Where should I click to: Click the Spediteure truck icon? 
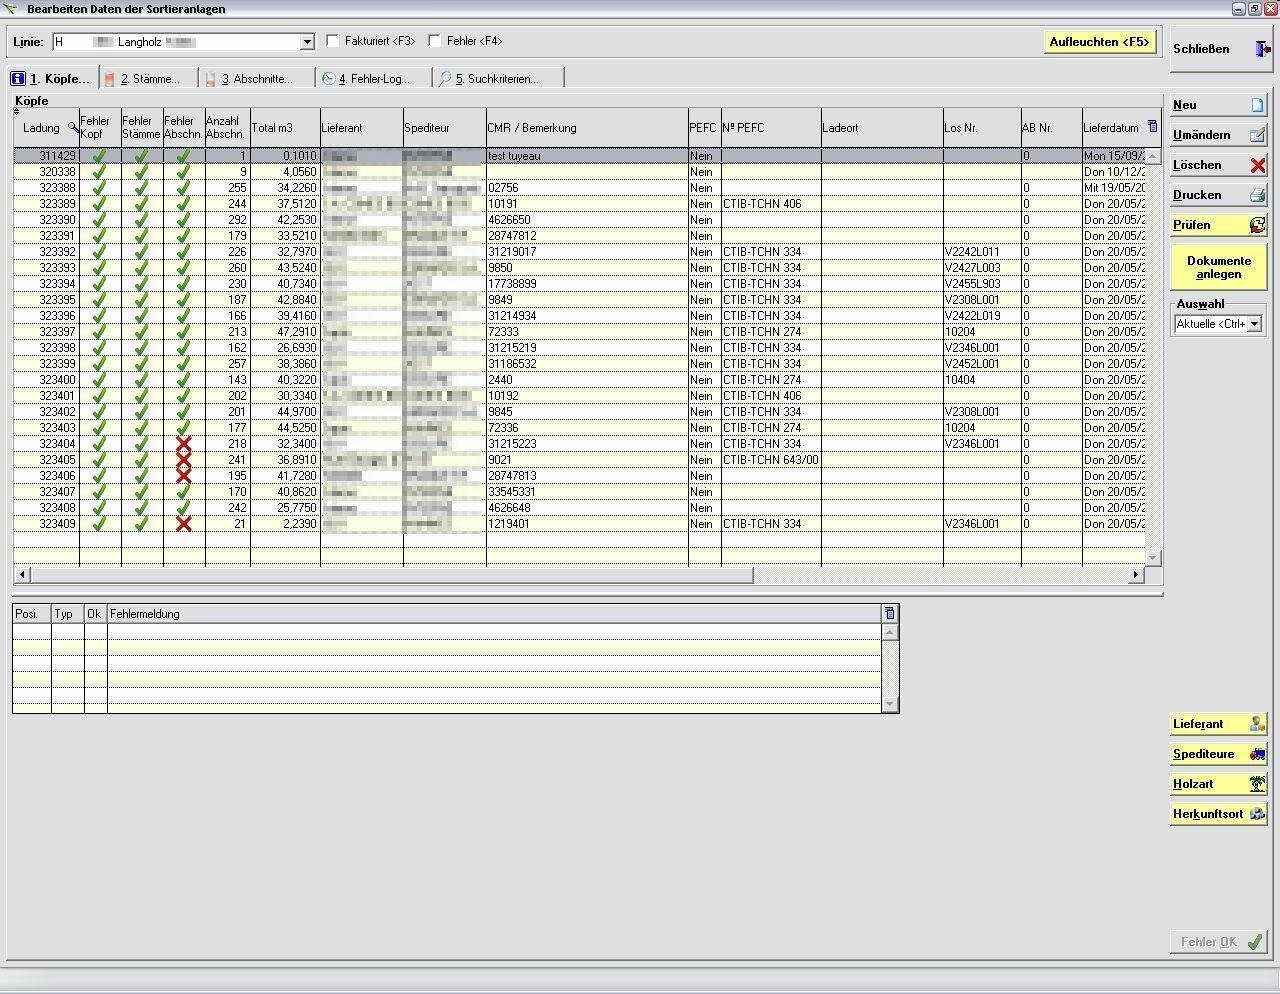coord(1257,754)
